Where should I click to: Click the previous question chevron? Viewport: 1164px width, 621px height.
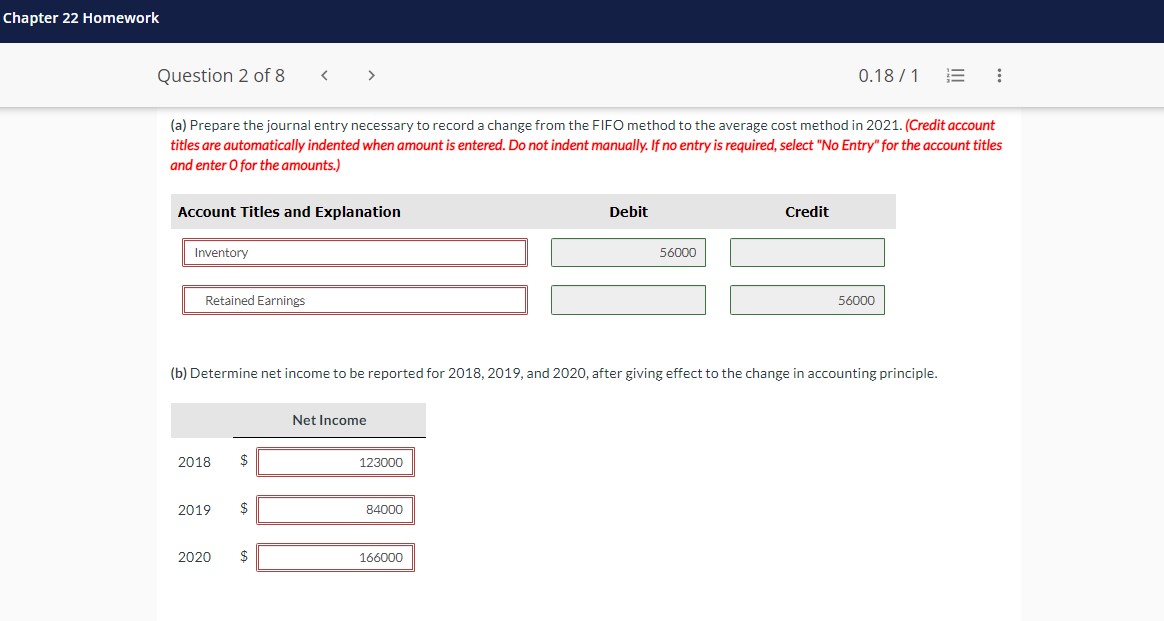tap(323, 75)
